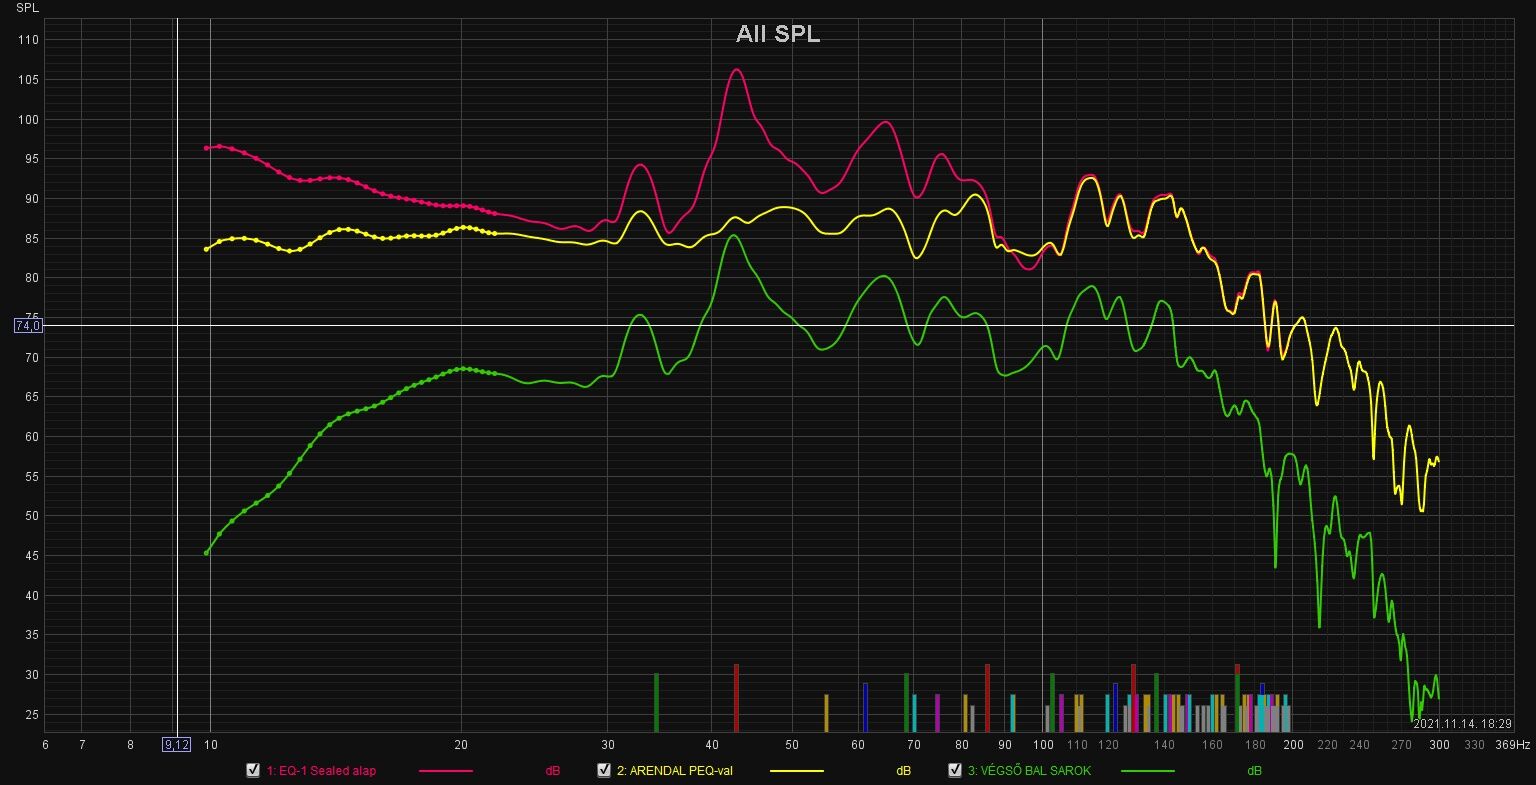Click the 25 label on the SPL axis
Screen dimensions: 1536x785
[x=31, y=715]
